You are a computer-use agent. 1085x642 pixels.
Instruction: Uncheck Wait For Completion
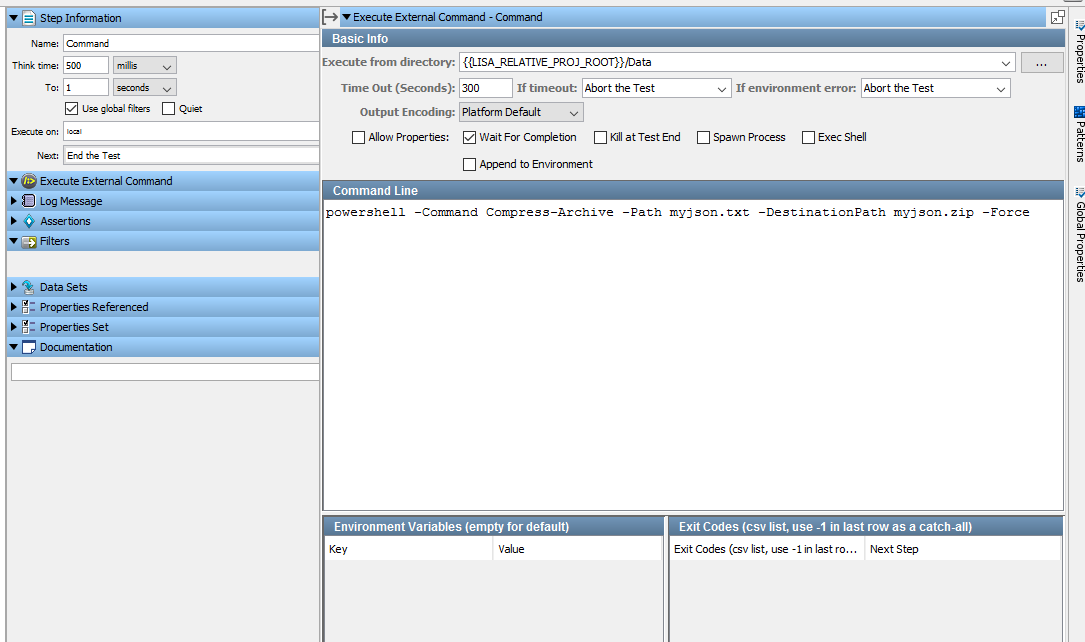point(469,138)
